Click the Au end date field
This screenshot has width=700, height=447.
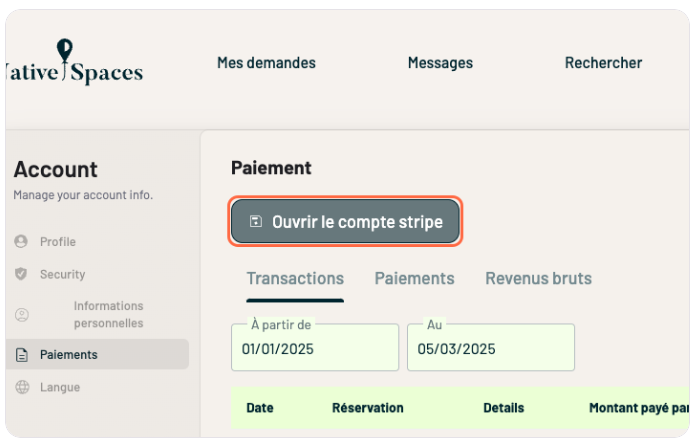pos(490,349)
